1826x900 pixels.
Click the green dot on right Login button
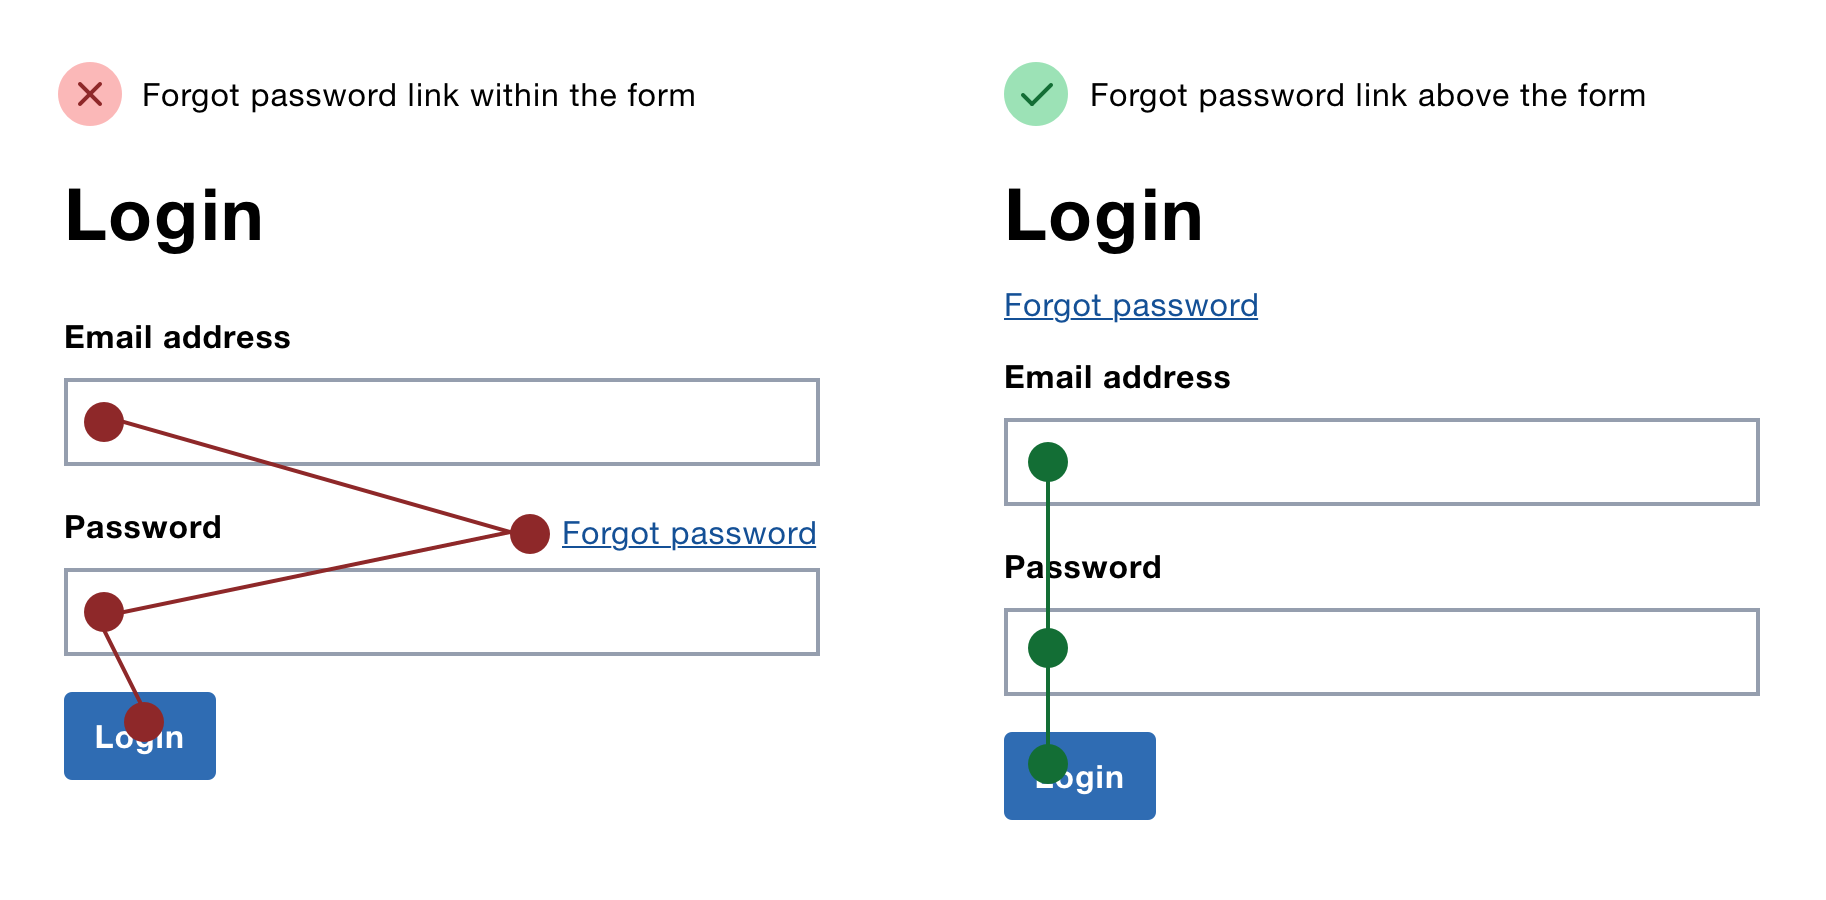[1048, 764]
